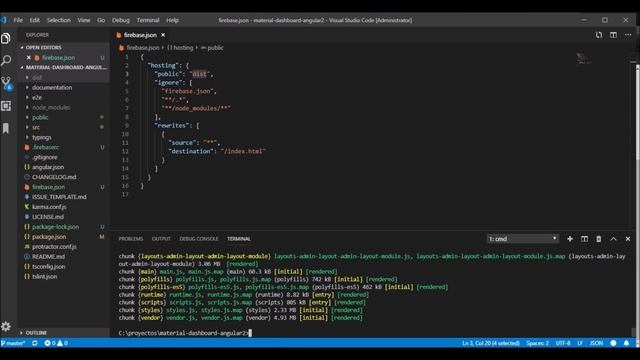Open the Explorer view in activity bar
Viewport: 640px width, 360px height.
coord(6,38)
